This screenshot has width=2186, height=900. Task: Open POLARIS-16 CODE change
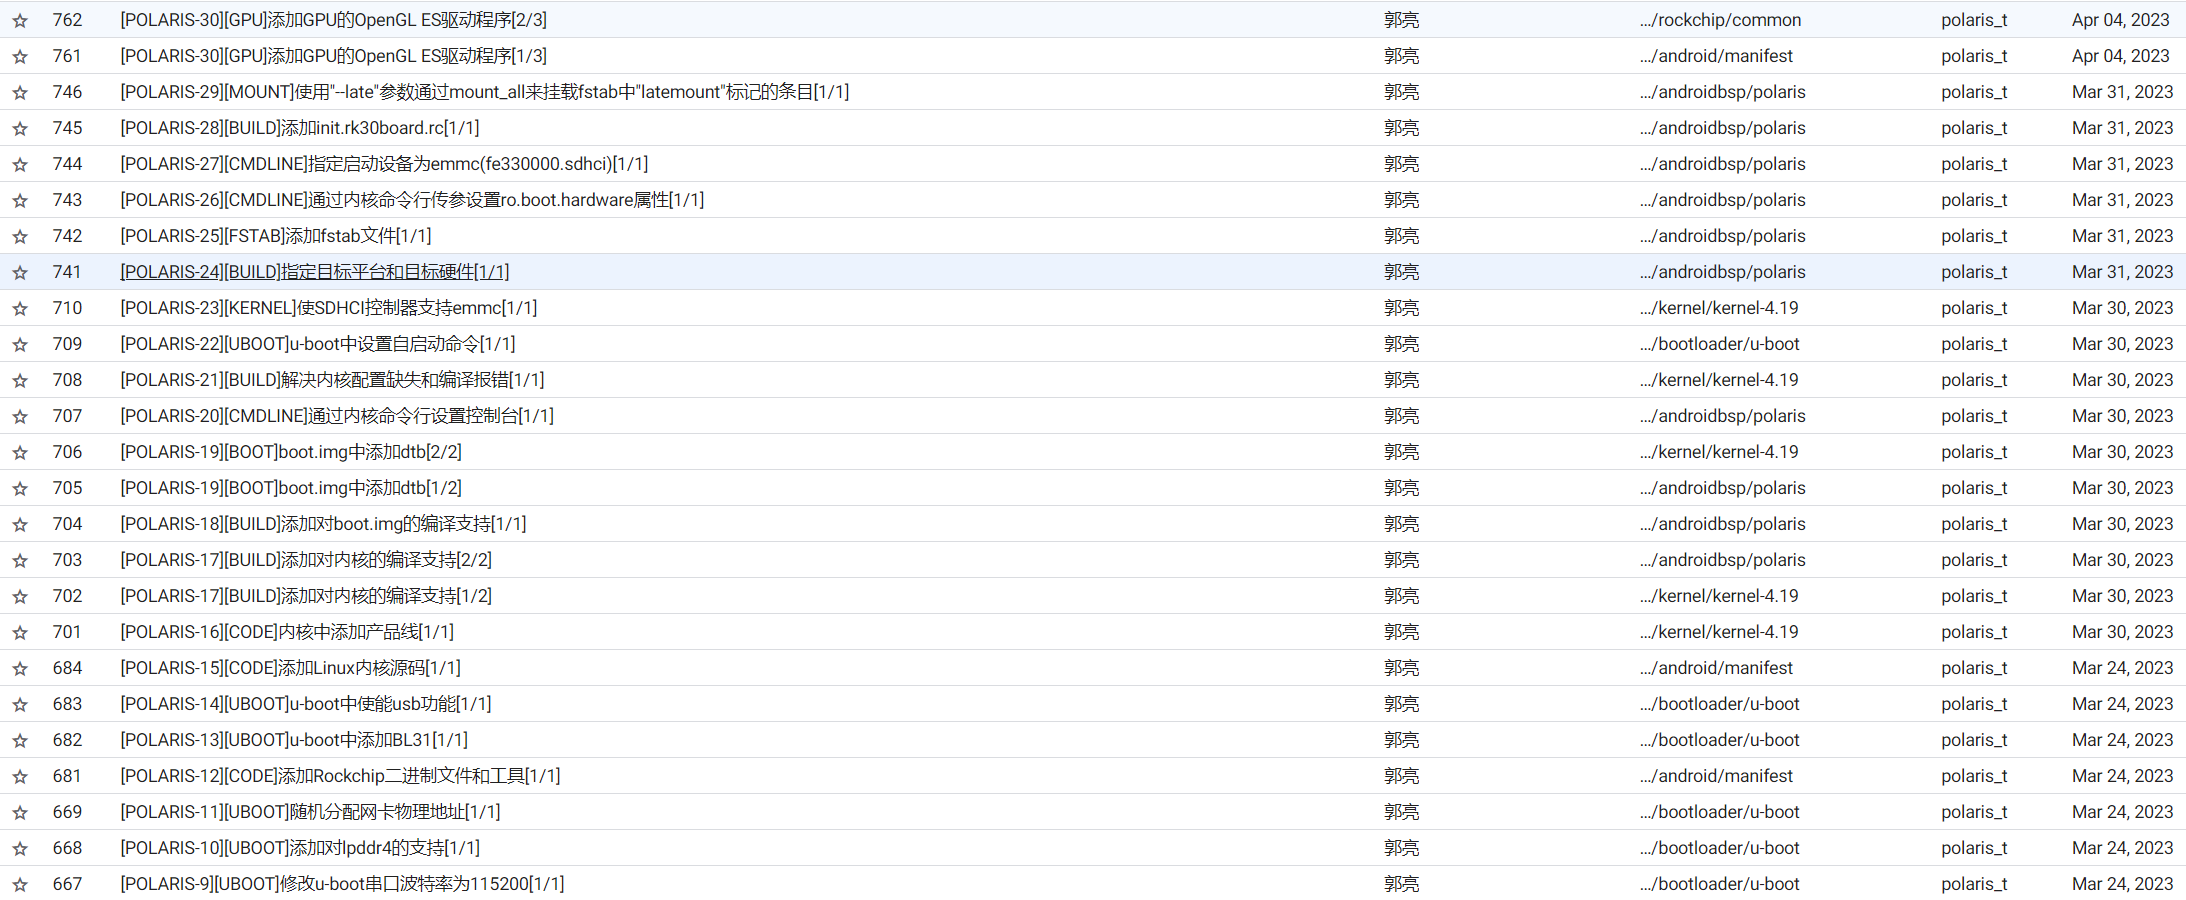(x=287, y=632)
